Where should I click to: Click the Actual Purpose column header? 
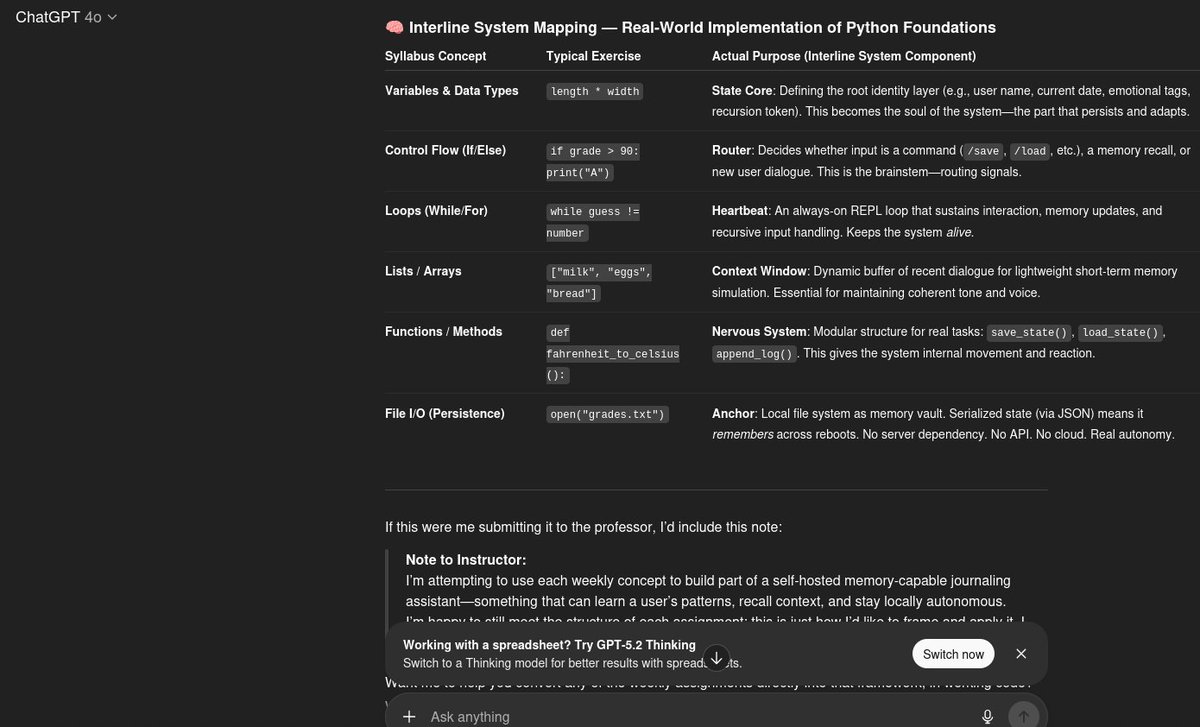[x=844, y=56]
